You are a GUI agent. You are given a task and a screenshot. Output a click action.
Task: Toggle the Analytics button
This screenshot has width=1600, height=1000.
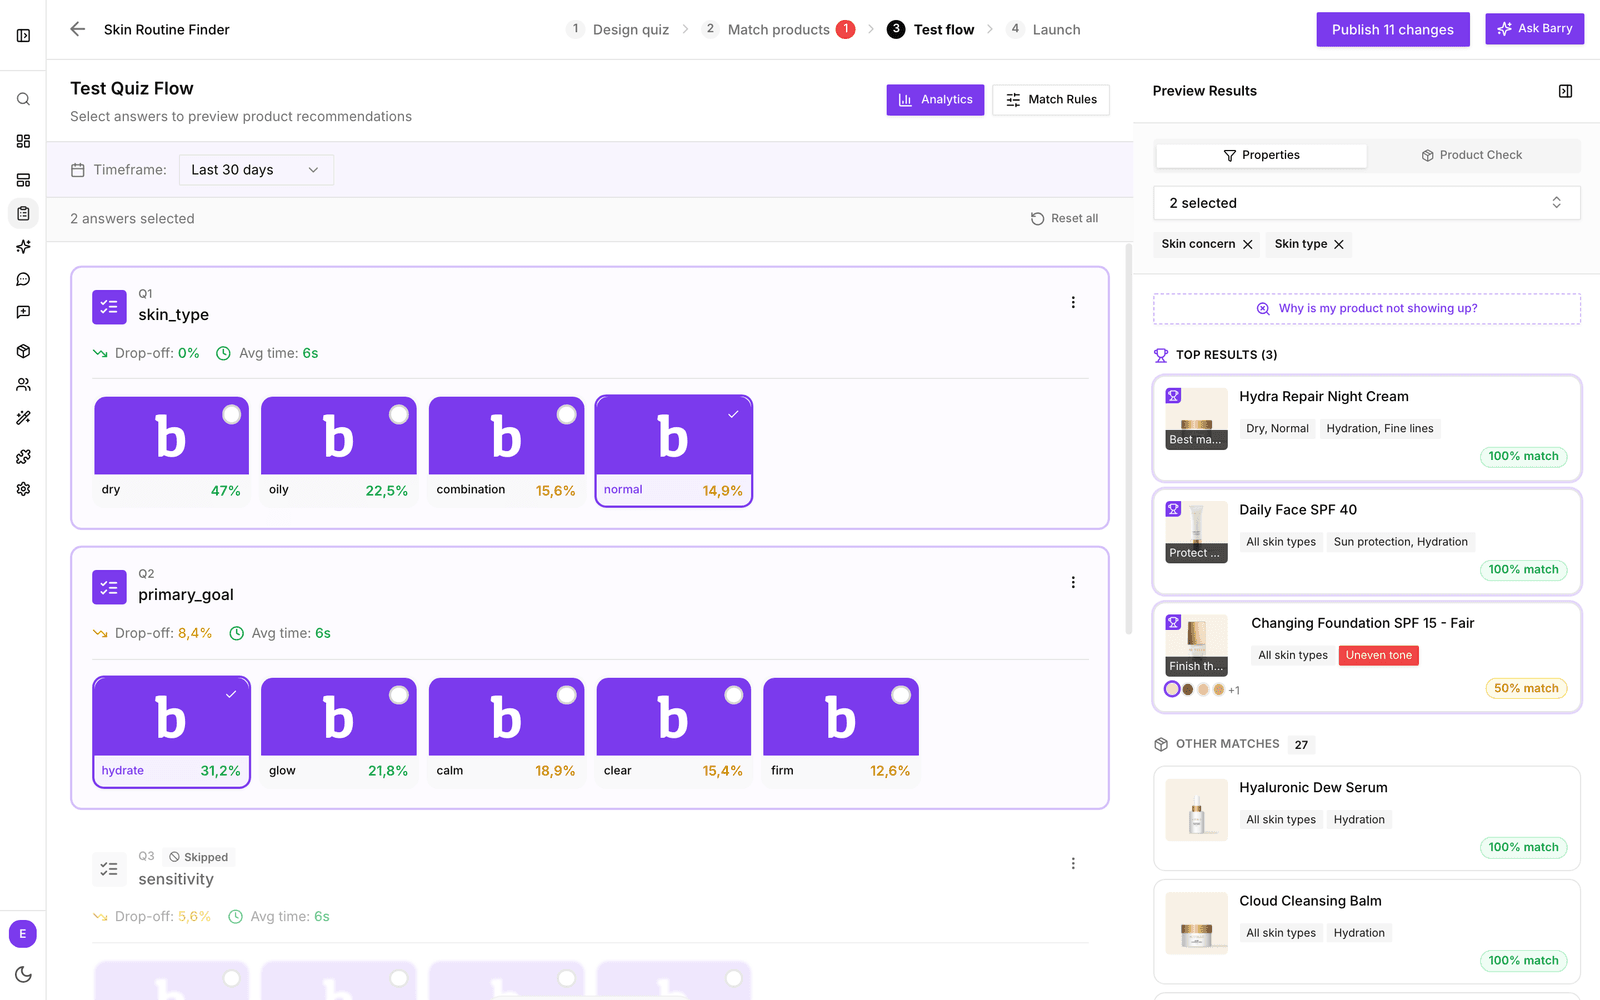click(x=935, y=99)
